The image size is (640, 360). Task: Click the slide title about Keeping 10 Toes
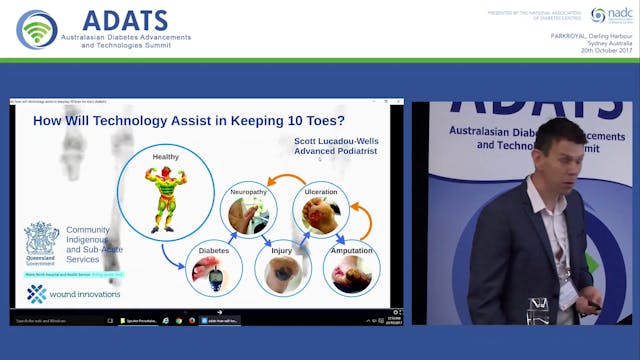[189, 121]
